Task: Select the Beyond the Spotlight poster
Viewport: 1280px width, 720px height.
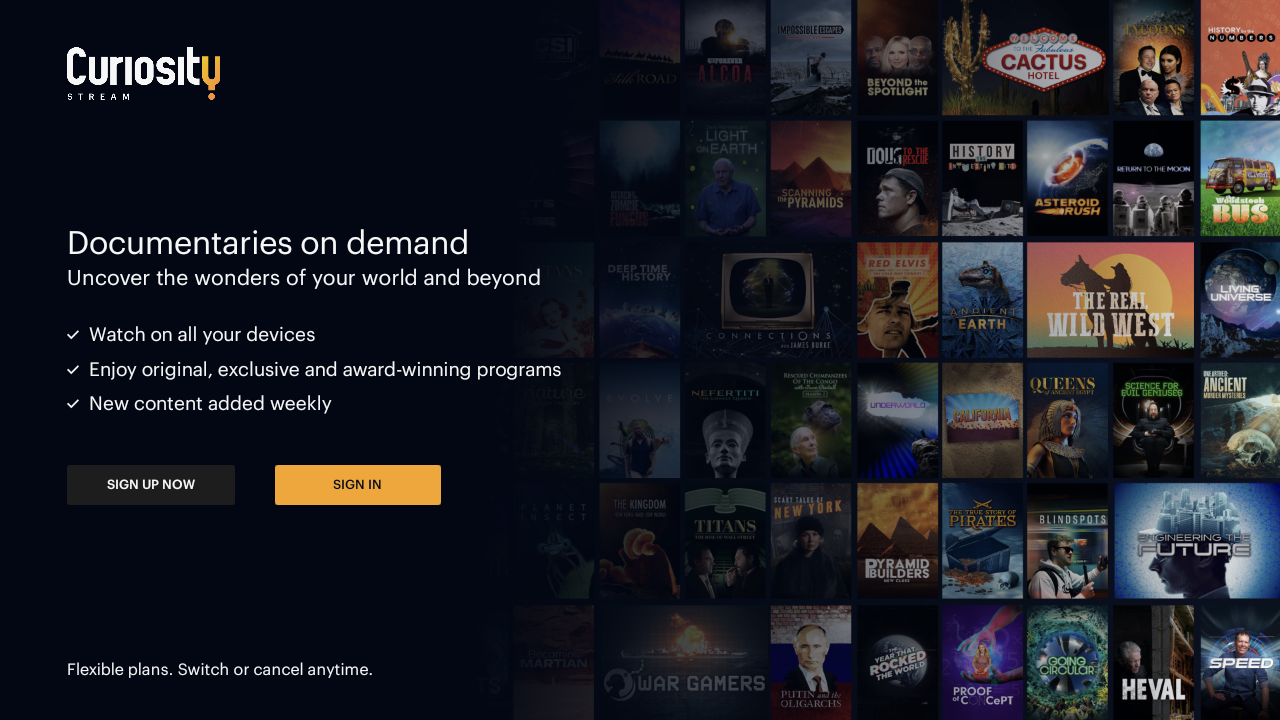Action: coord(898,57)
